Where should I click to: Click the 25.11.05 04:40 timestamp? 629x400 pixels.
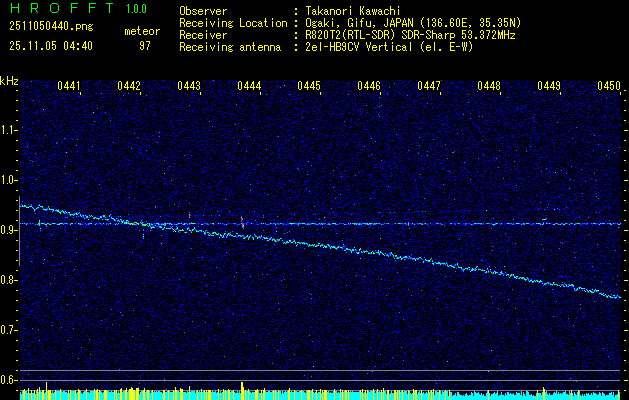tap(51, 46)
